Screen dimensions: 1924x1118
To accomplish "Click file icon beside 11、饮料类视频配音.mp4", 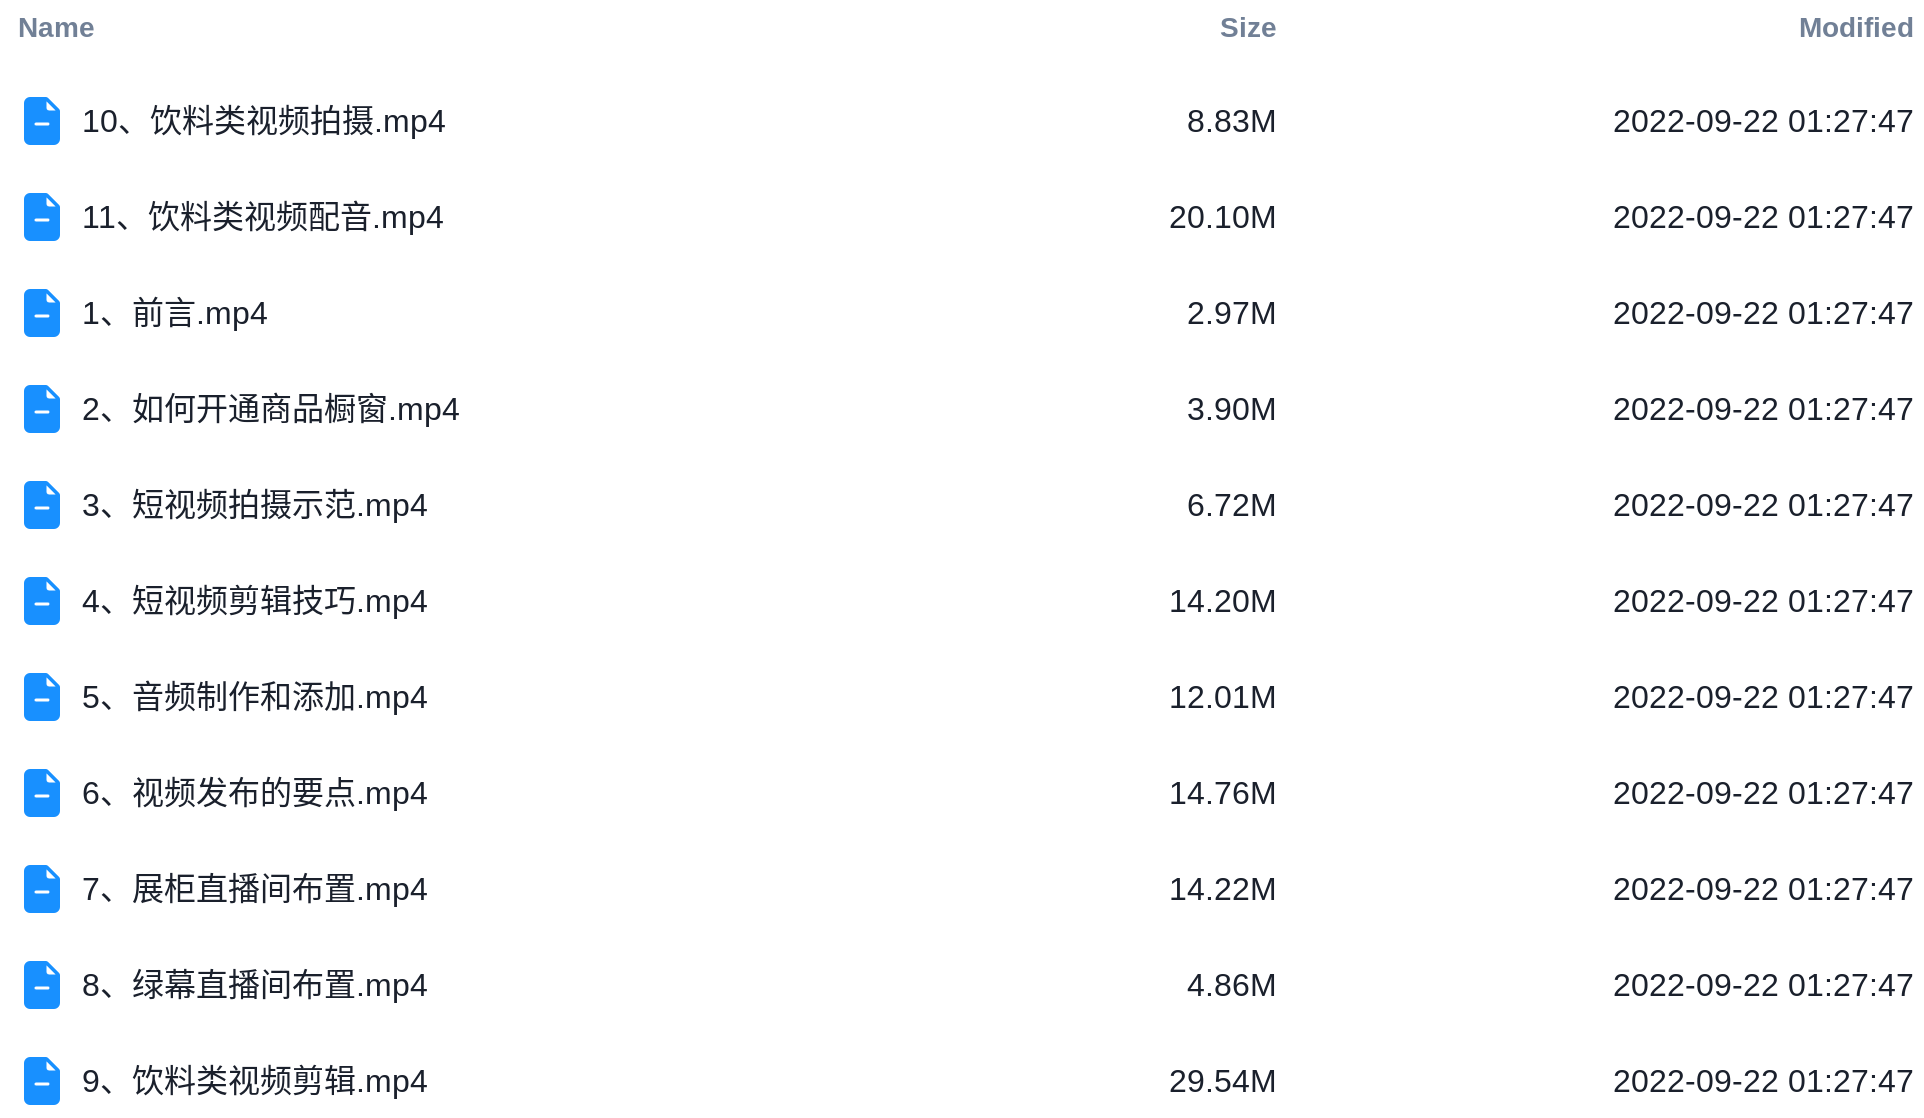I will 42,217.
